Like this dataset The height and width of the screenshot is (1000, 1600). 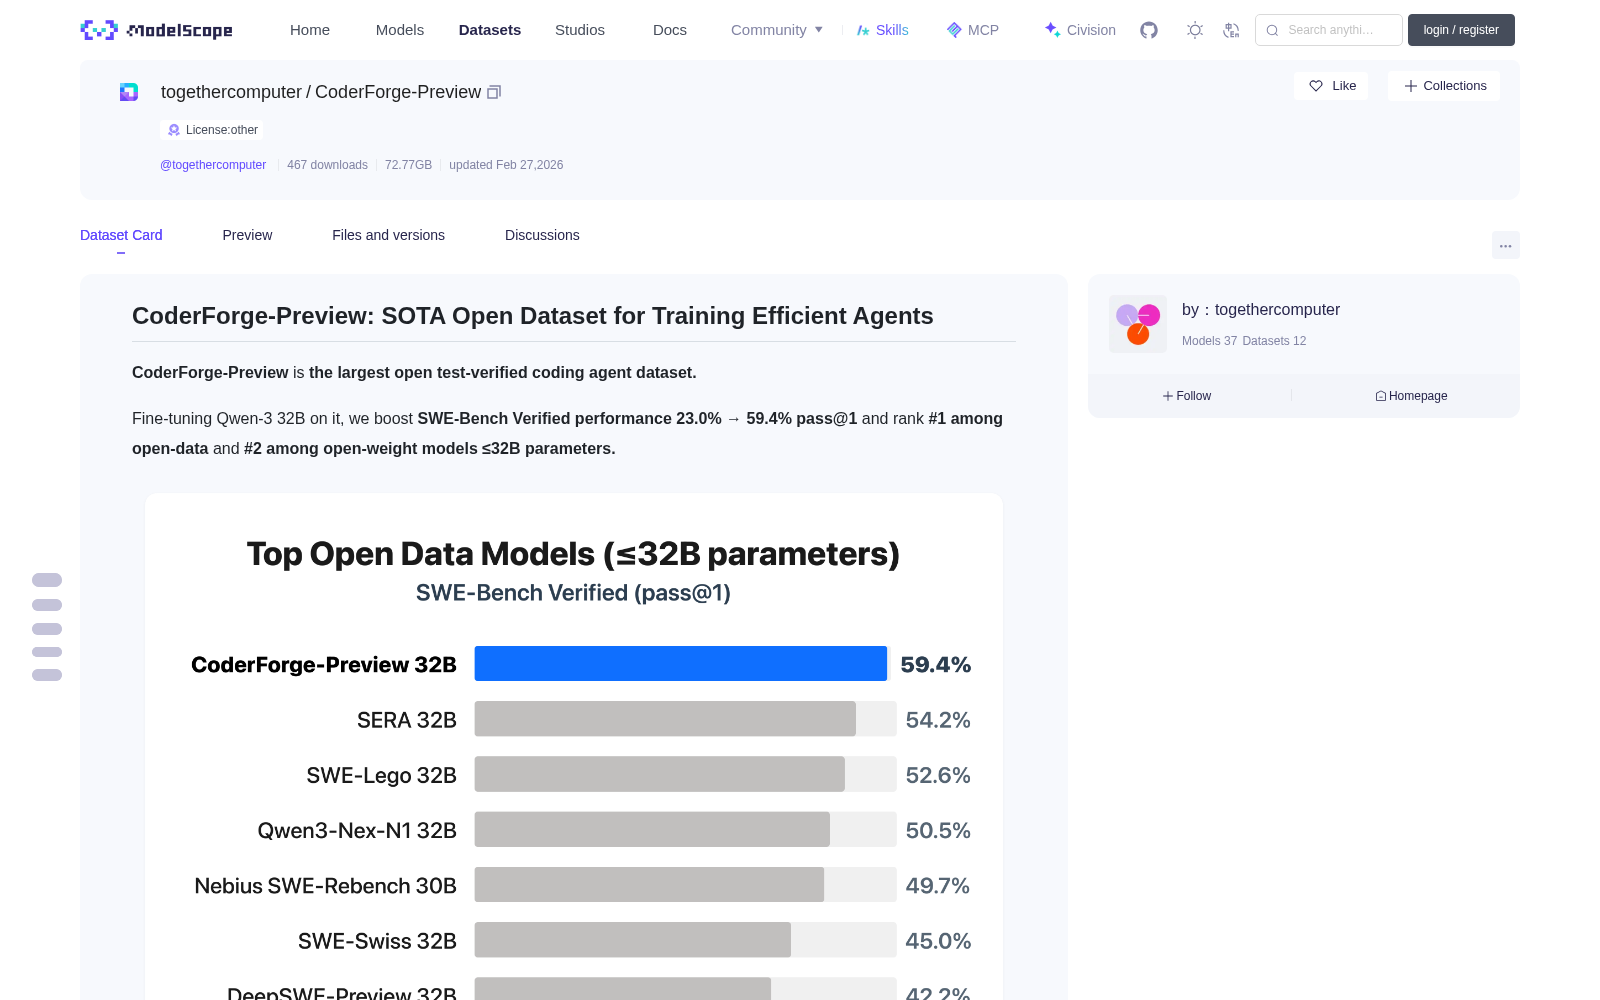point(1331,86)
